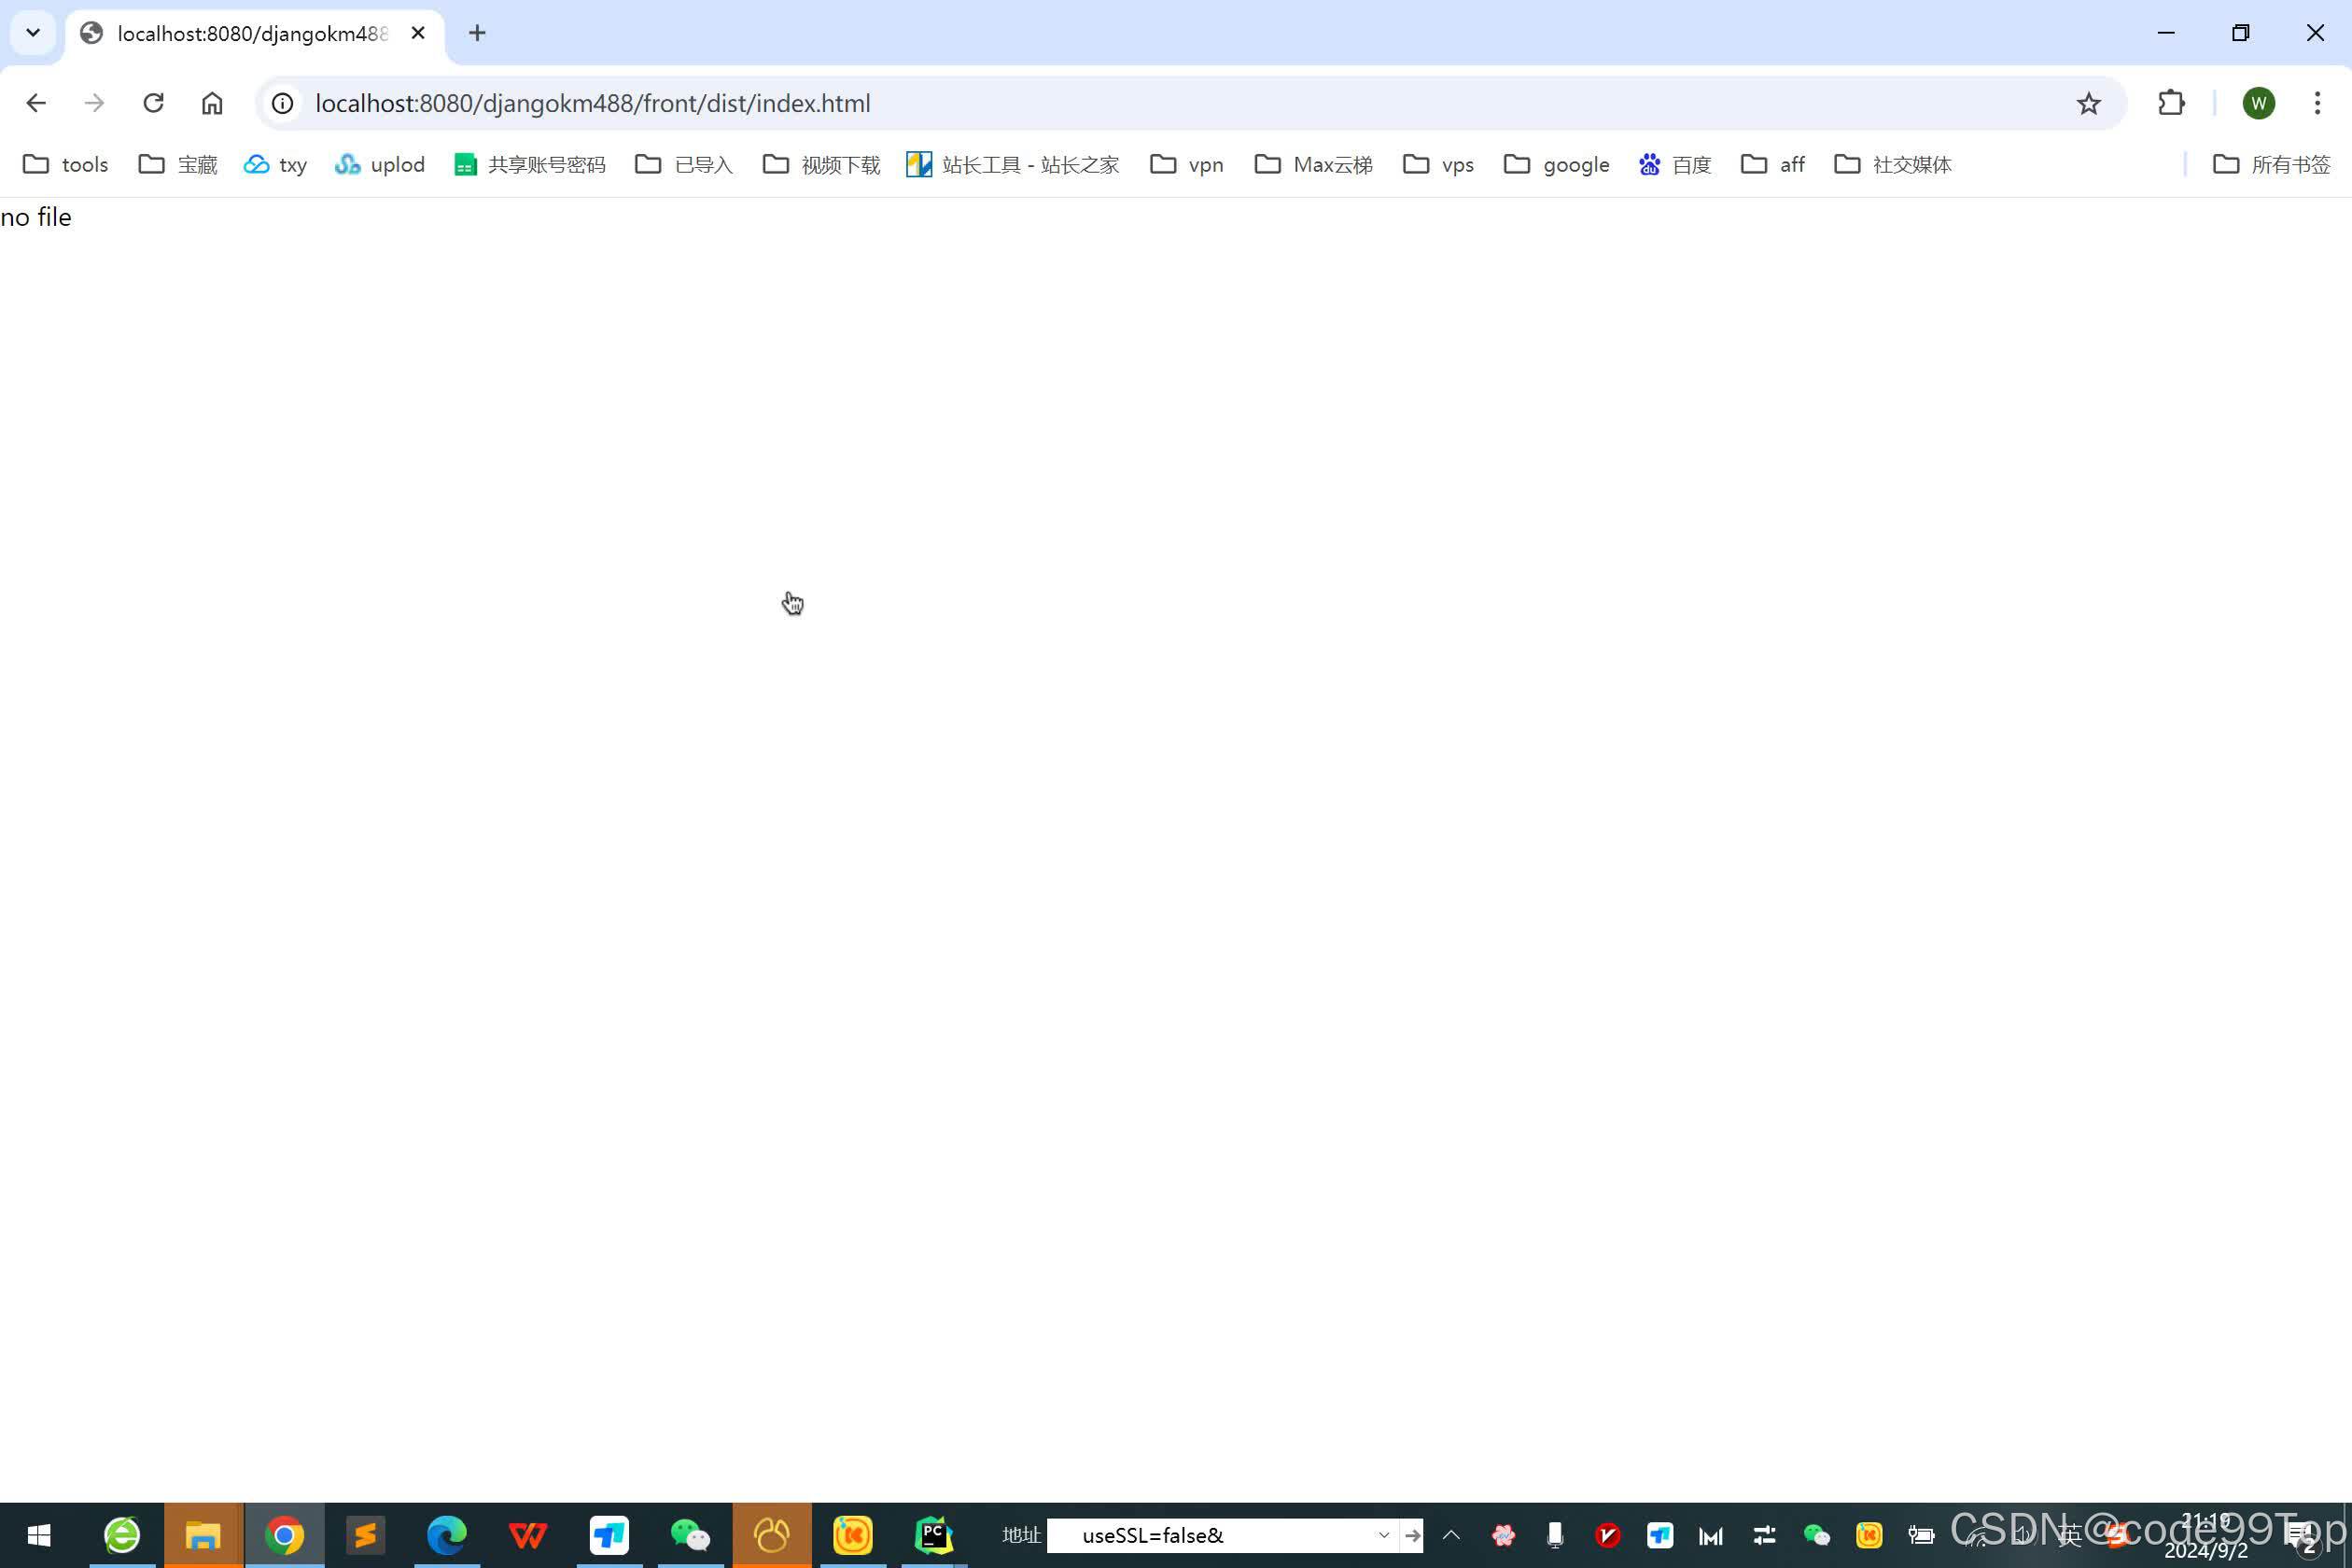Click the back navigation arrow

click(x=36, y=103)
